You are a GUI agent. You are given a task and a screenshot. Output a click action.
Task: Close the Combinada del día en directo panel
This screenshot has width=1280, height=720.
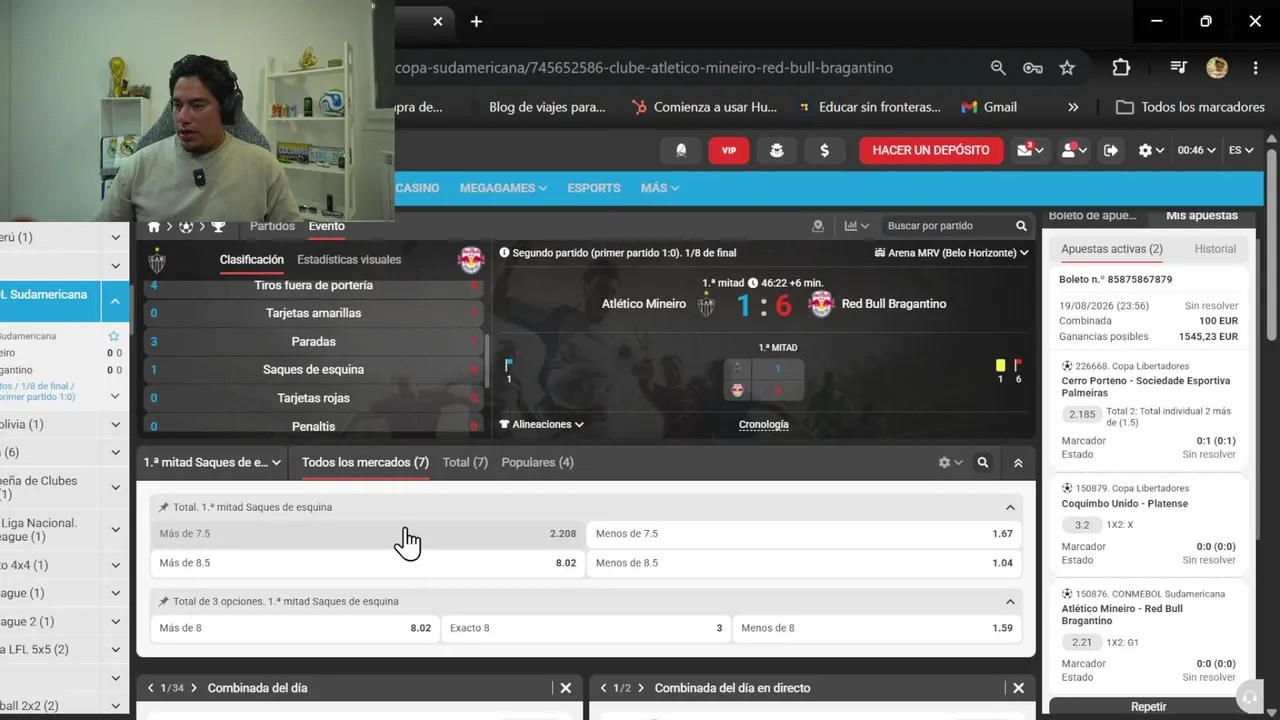tap(1018, 688)
